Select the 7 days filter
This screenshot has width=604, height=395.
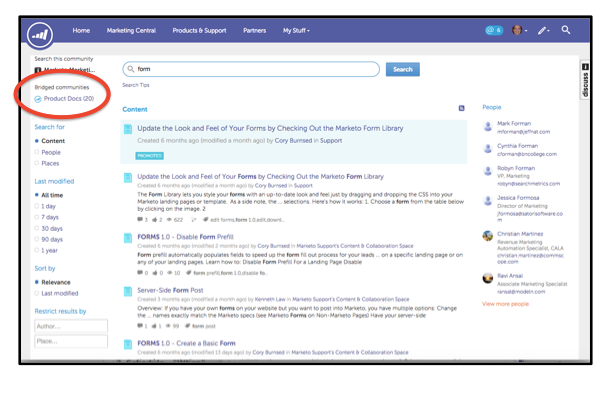tap(37, 217)
